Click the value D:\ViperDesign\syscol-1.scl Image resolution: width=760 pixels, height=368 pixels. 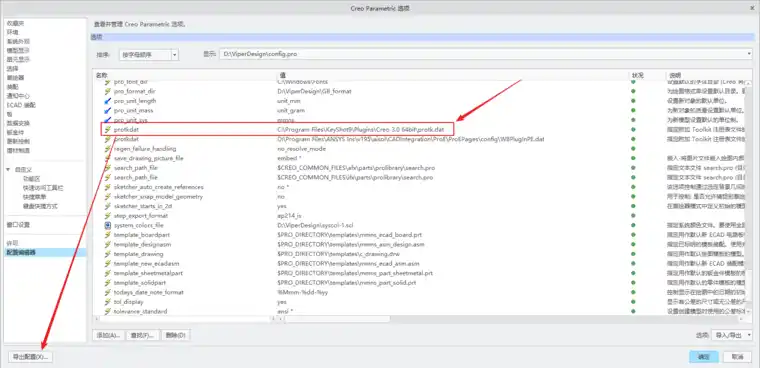click(x=316, y=225)
